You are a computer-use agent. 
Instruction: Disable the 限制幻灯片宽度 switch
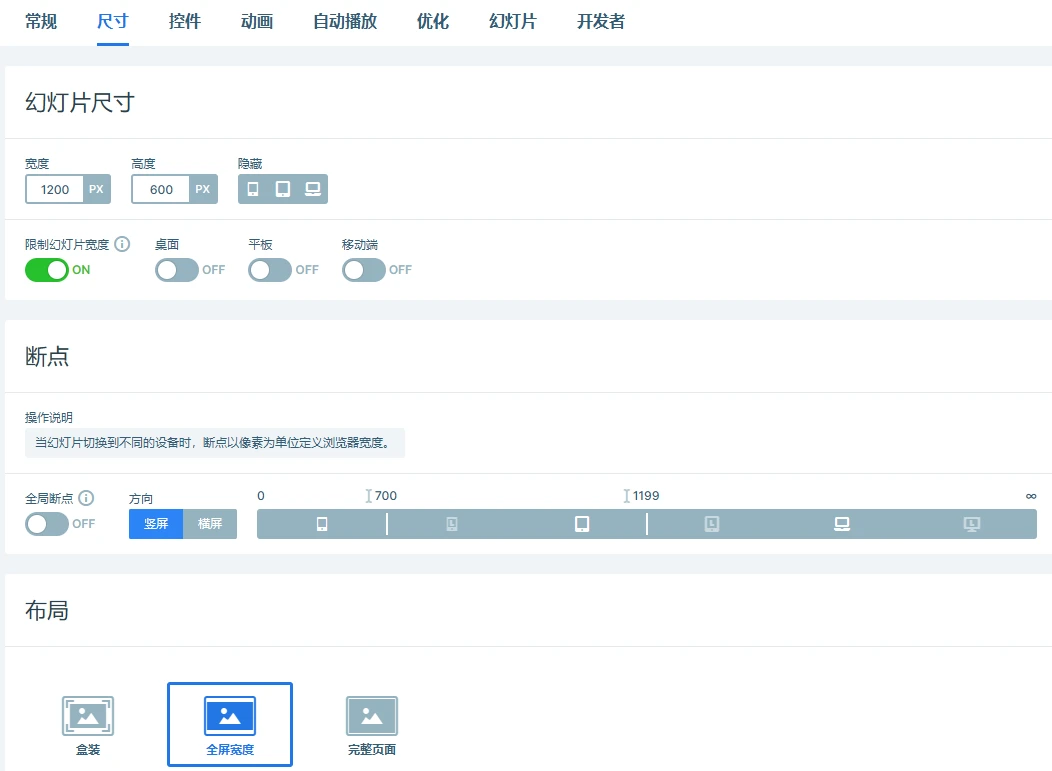click(47, 270)
